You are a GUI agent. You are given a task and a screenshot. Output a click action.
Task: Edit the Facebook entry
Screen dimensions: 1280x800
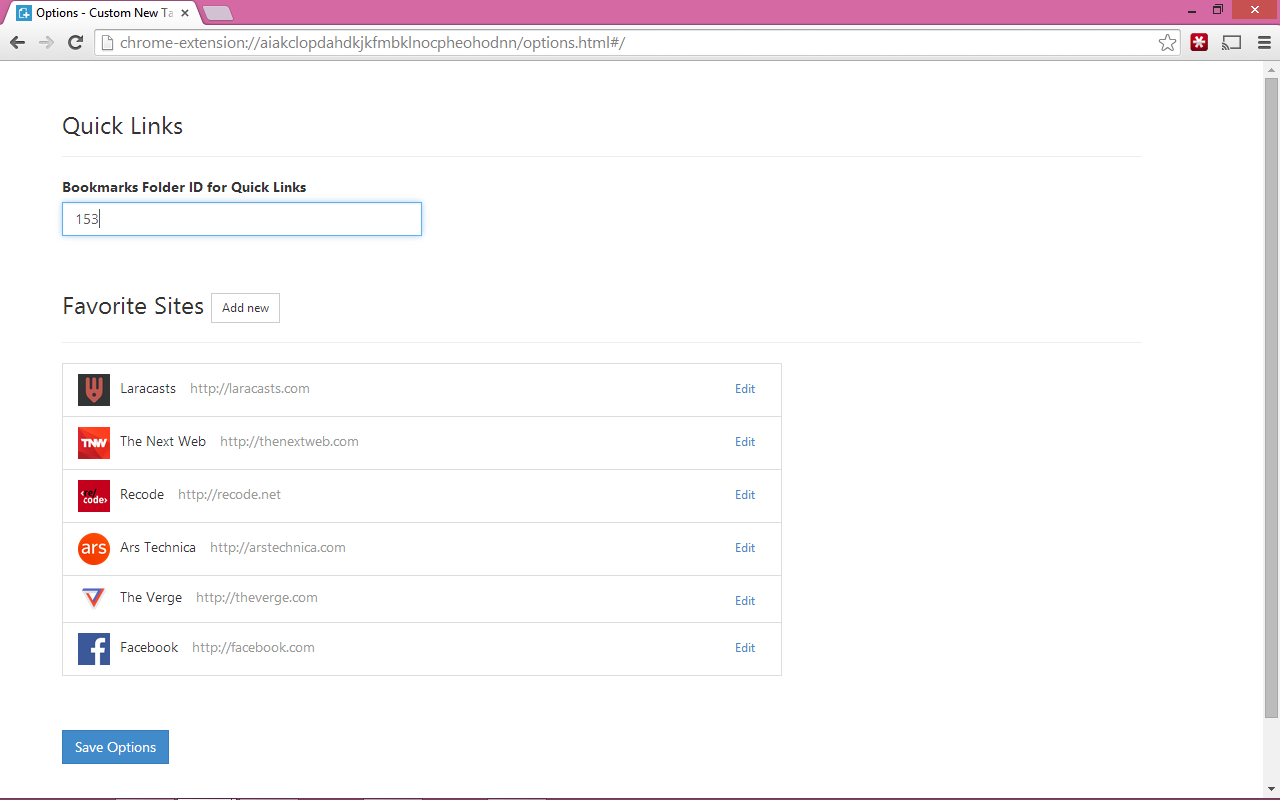pos(745,648)
